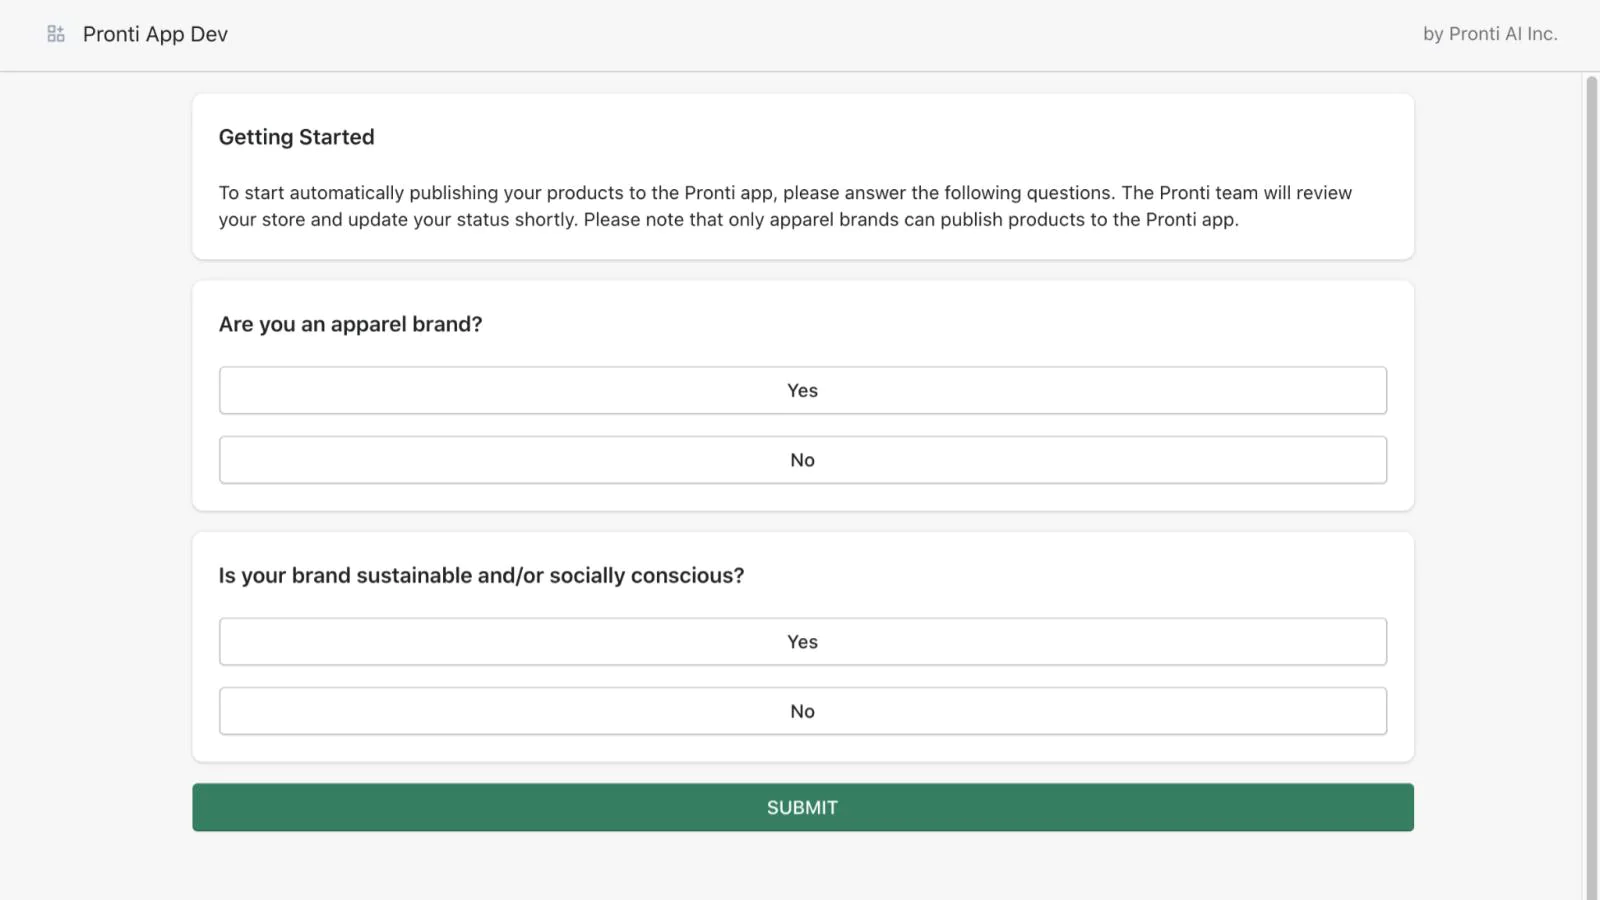Select Yes for the apparel brand question
1600x900 pixels.
(x=802, y=390)
